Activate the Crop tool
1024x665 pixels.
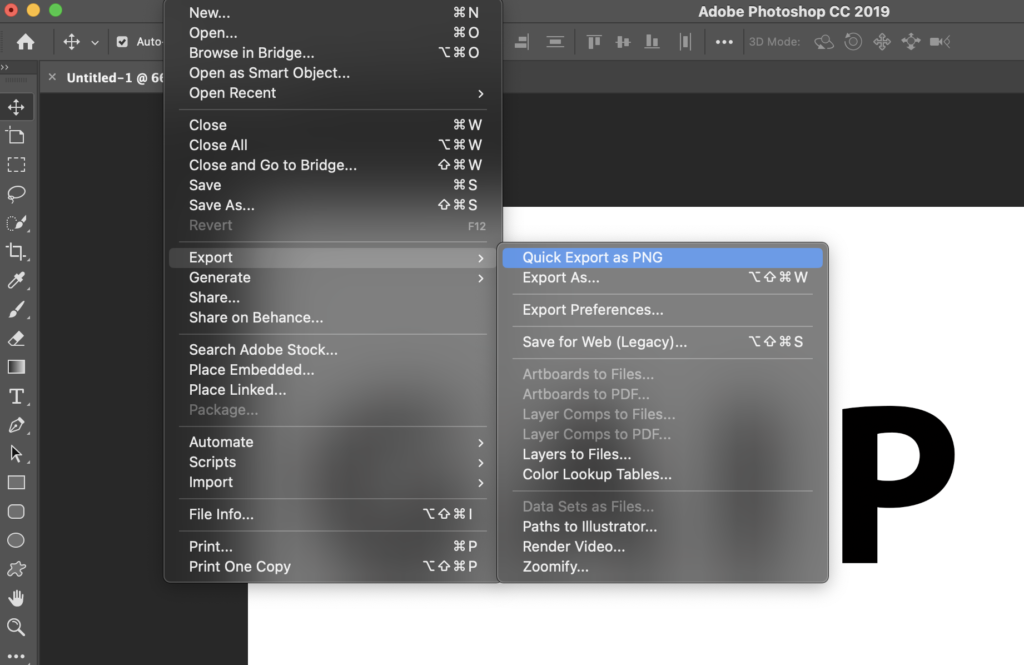14,252
